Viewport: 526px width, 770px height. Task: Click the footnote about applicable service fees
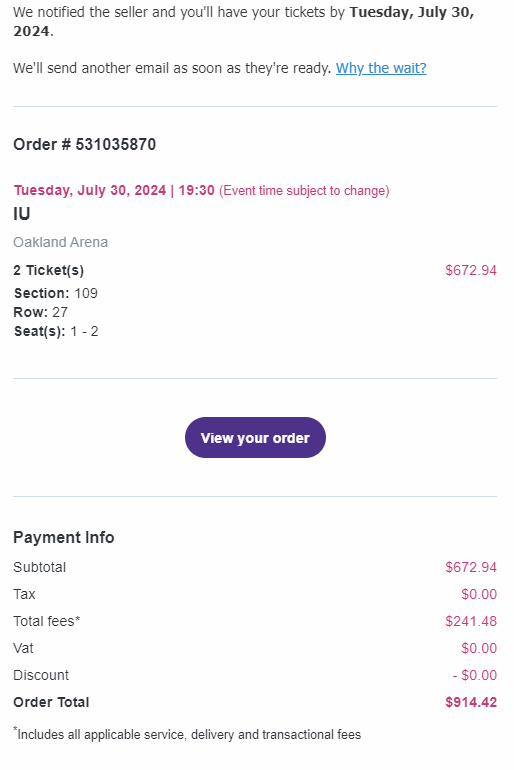[187, 734]
